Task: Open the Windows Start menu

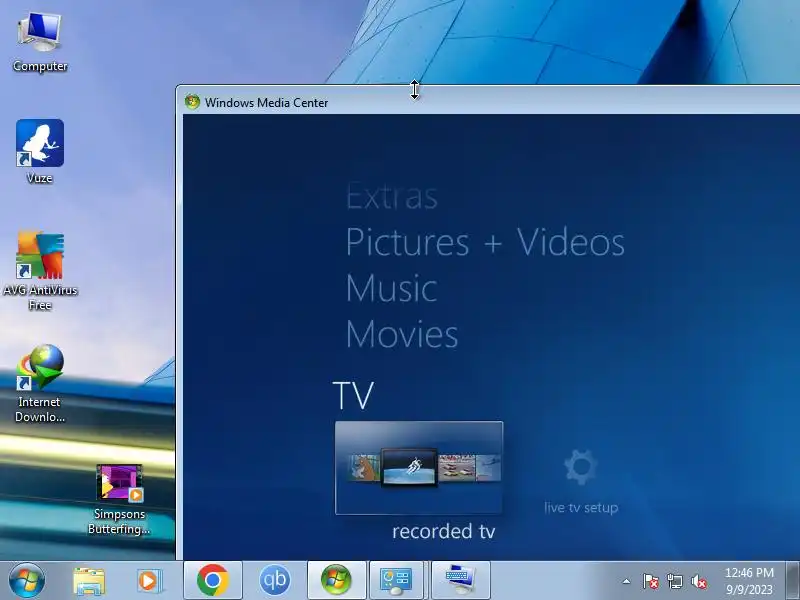Action: click(x=27, y=580)
